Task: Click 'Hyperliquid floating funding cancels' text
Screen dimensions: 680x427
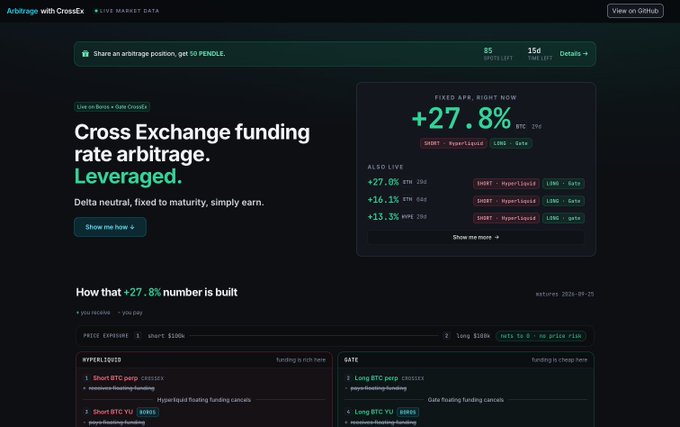Action: pos(204,400)
